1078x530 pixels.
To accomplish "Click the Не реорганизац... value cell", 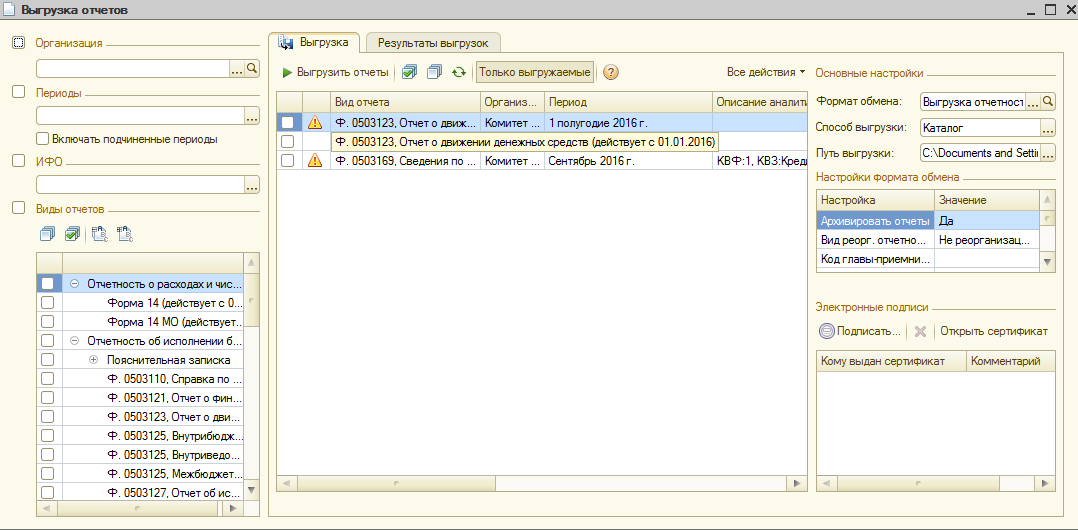I will (x=987, y=240).
